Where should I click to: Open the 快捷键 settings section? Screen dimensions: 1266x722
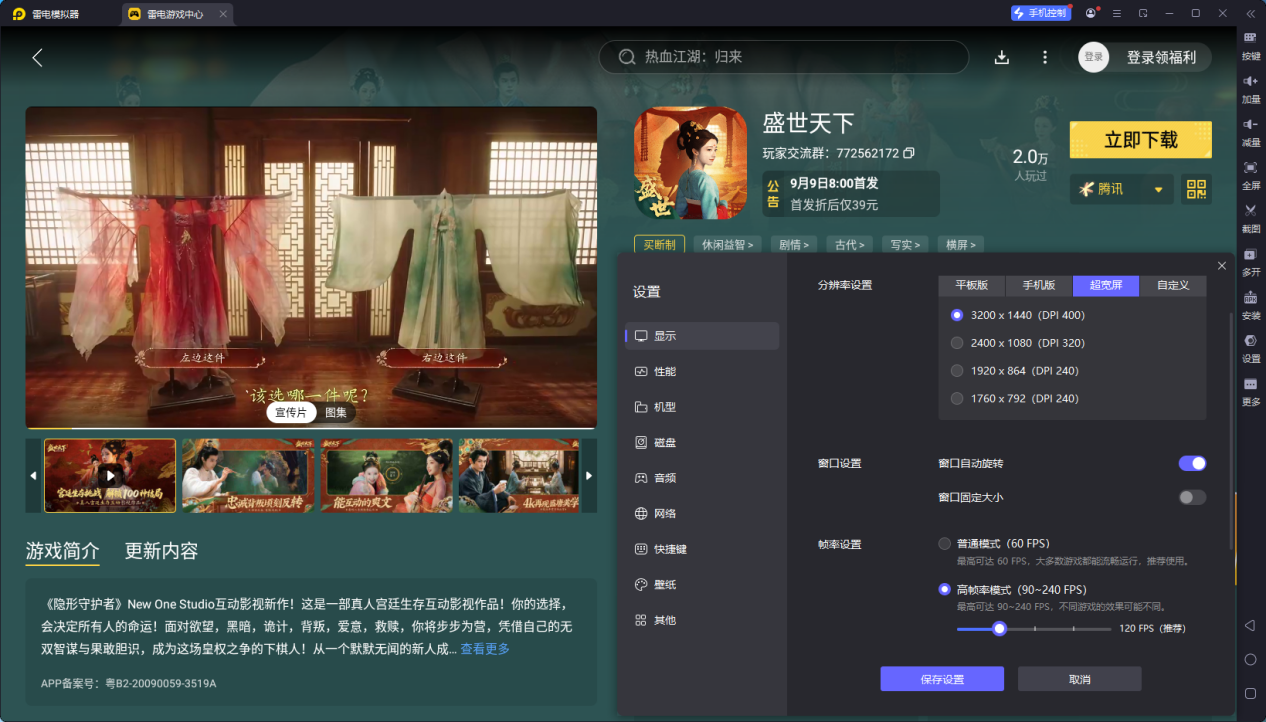pyautogui.click(x=702, y=549)
